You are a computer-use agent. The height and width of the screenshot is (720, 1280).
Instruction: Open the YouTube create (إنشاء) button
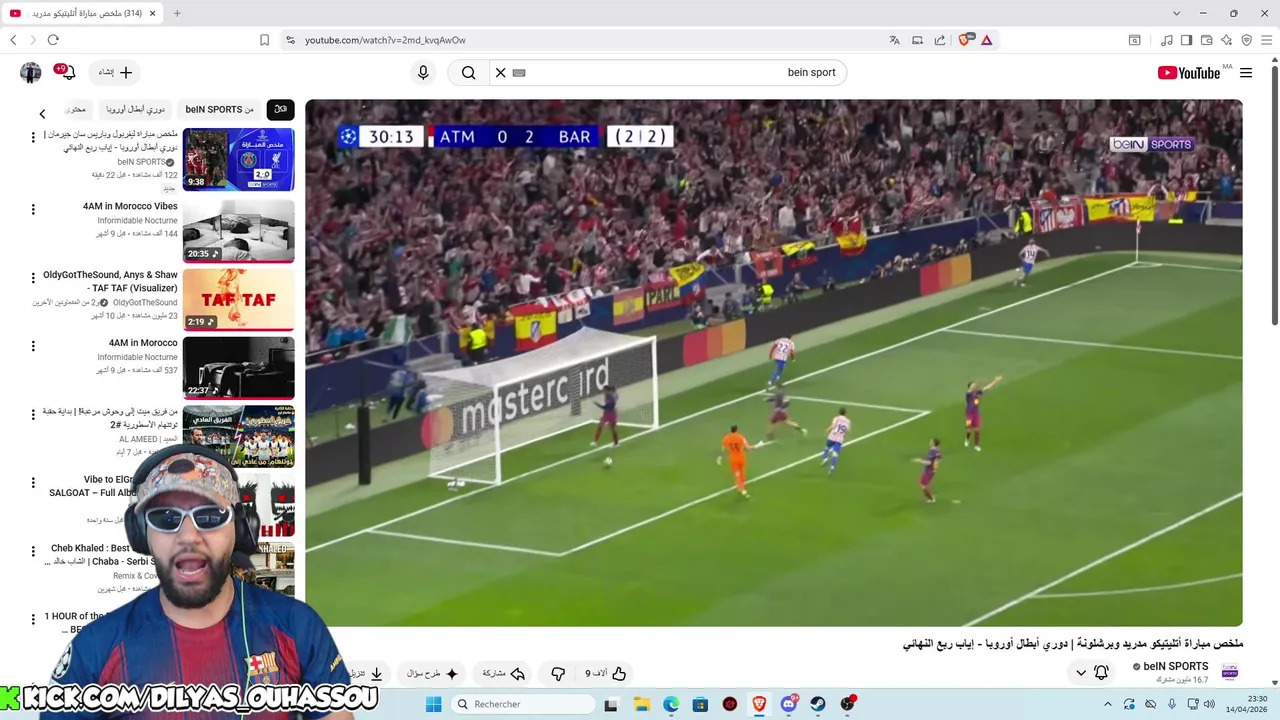click(115, 72)
